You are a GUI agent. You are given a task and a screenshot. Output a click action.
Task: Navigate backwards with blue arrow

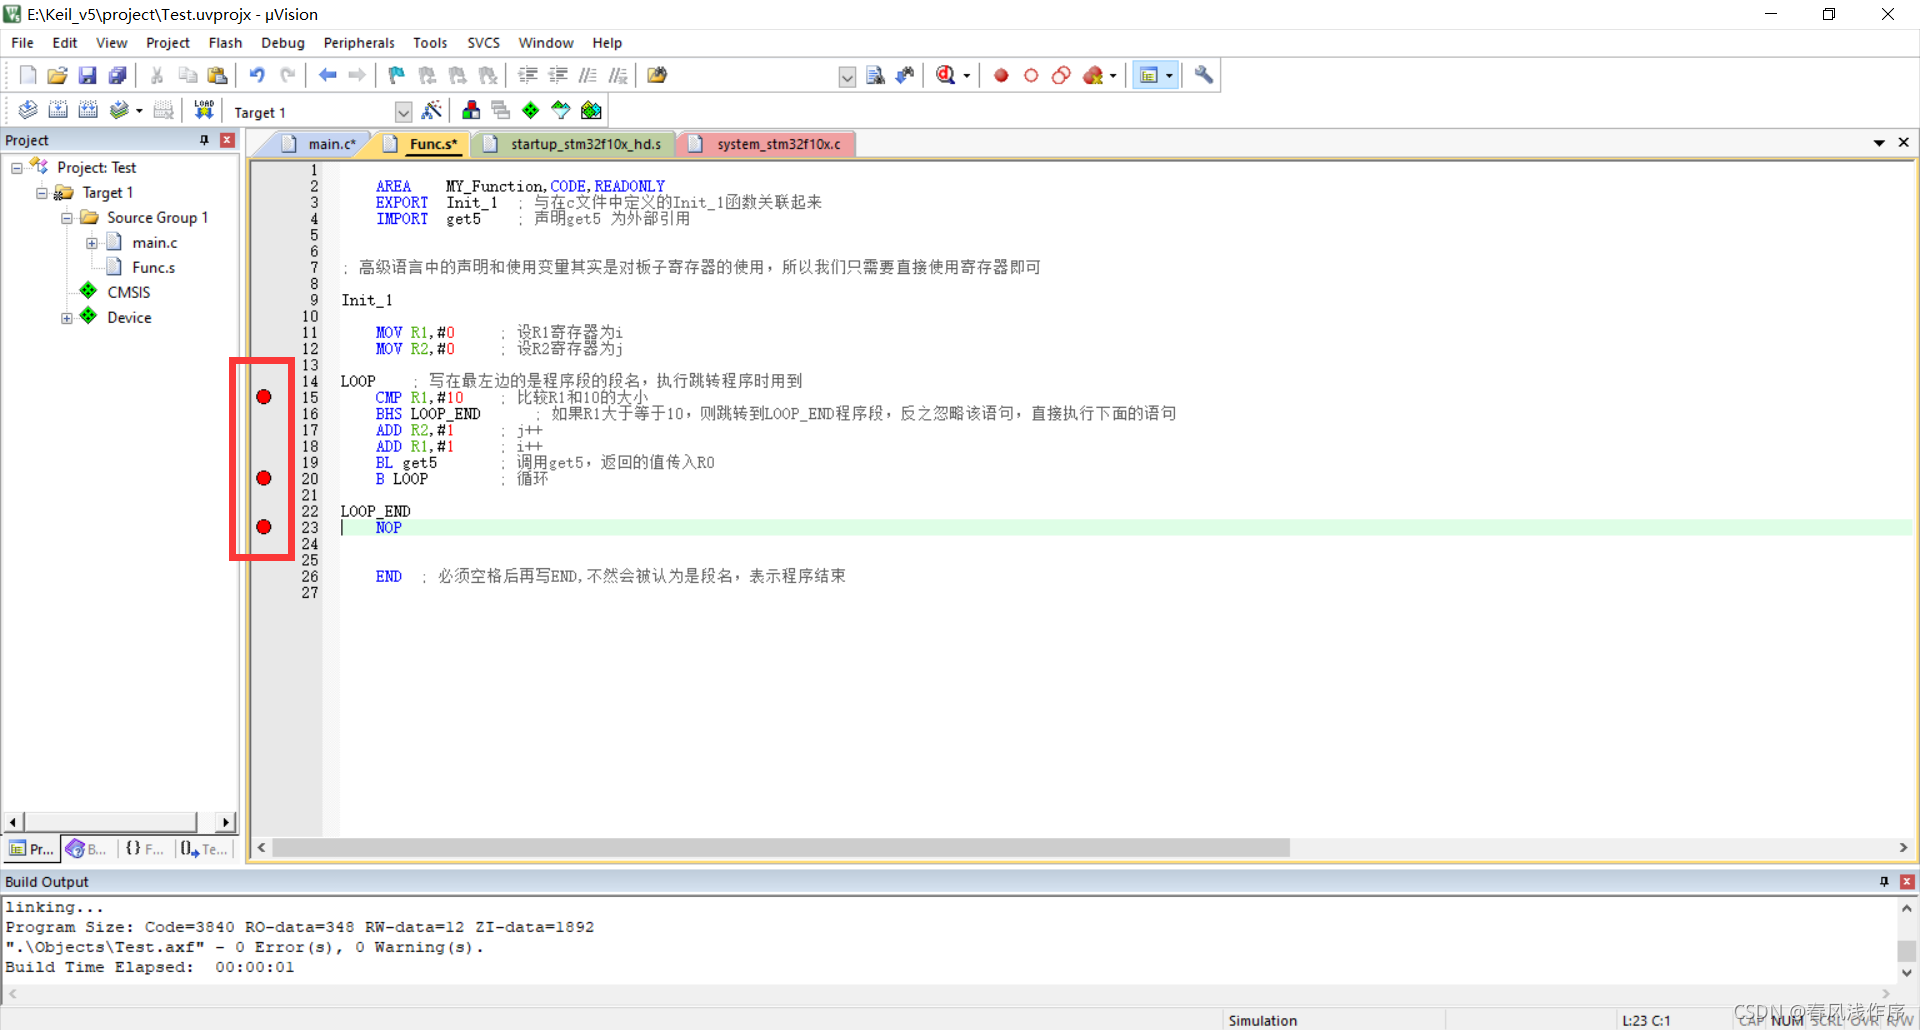point(327,75)
